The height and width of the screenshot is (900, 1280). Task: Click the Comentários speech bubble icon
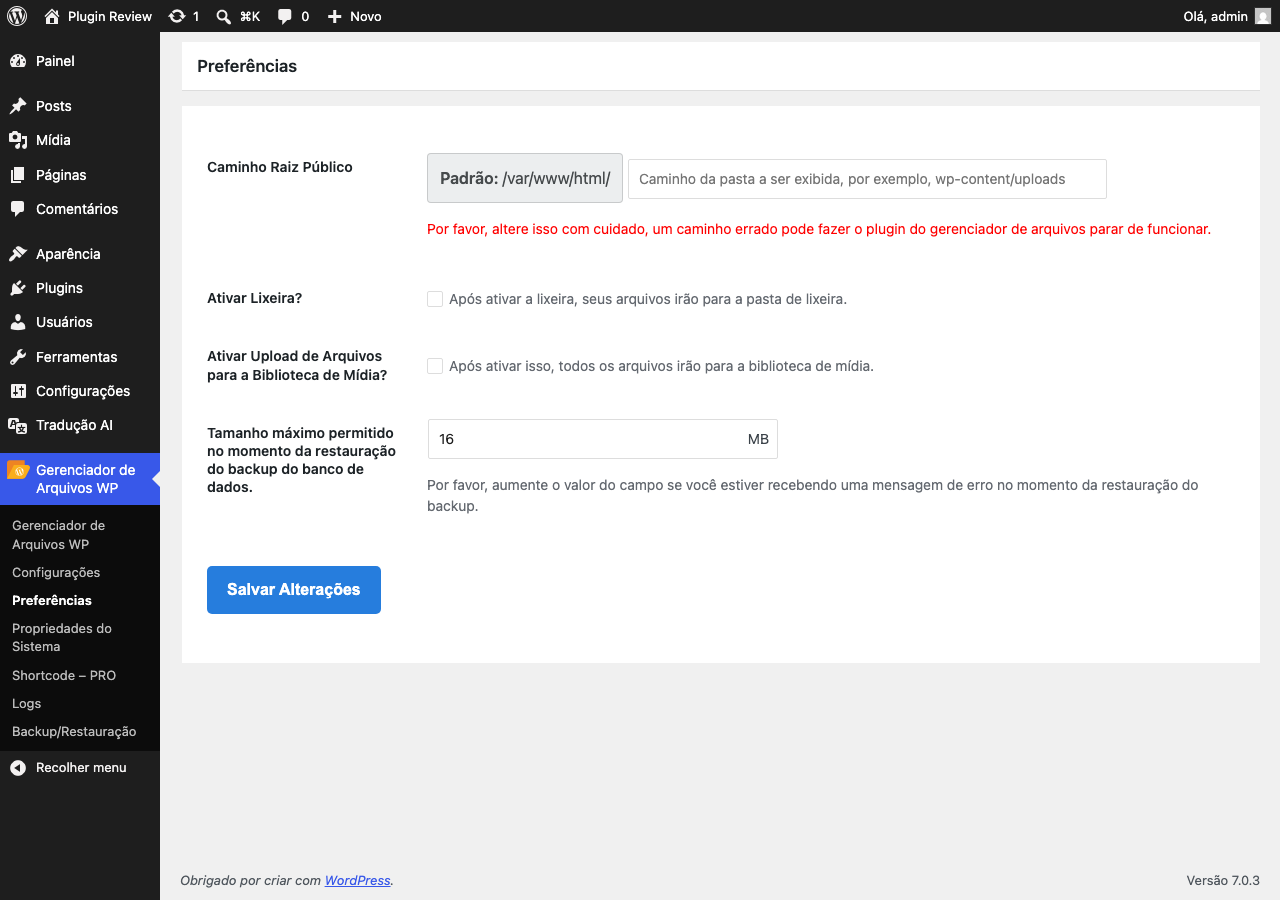pyautogui.click(x=18, y=209)
